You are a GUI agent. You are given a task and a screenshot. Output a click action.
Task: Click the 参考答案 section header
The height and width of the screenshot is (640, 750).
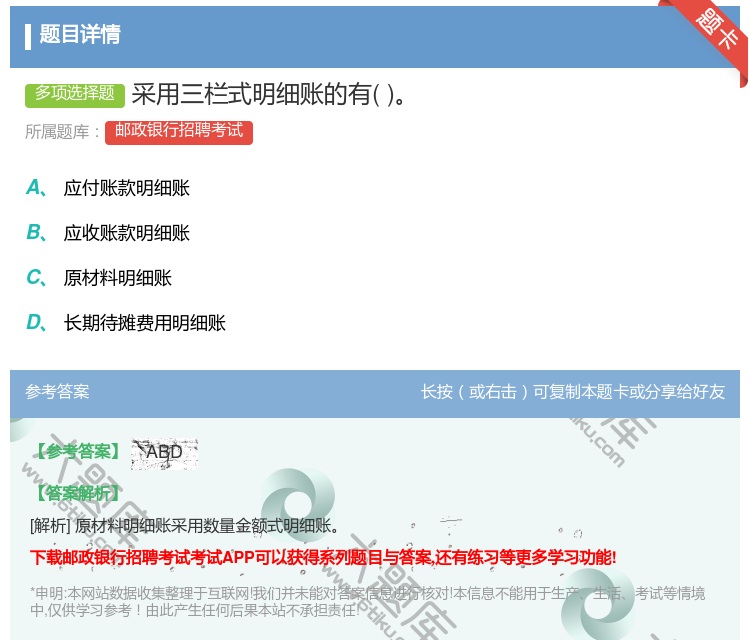click(57, 392)
